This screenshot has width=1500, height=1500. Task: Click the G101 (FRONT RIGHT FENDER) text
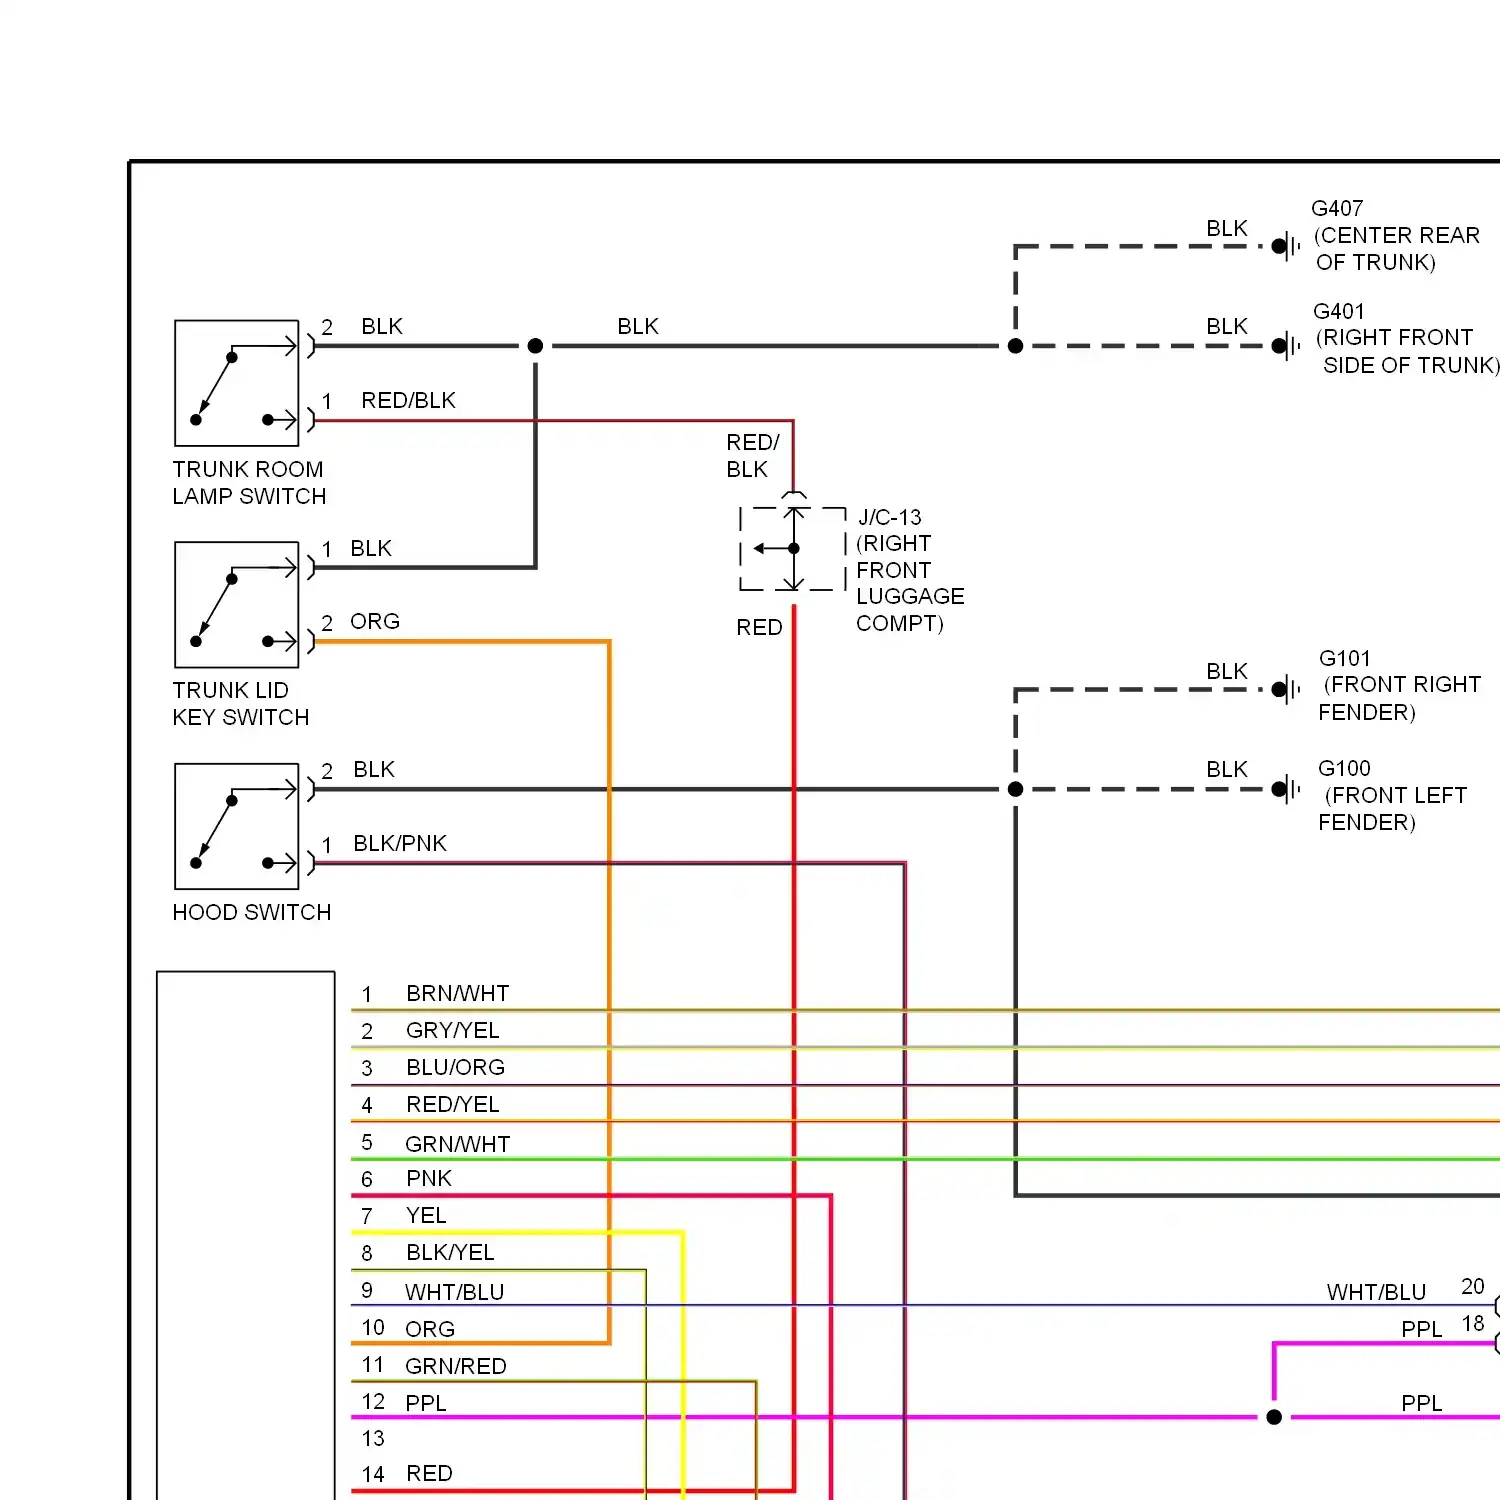click(x=1400, y=685)
